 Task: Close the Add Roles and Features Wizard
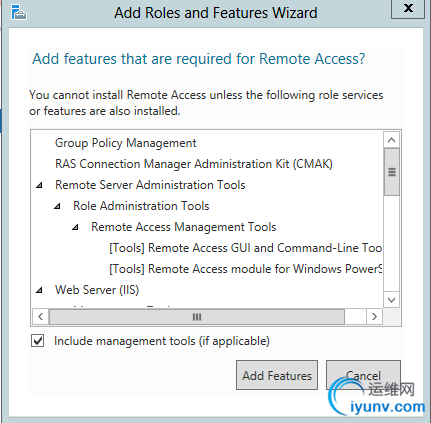pos(408,8)
